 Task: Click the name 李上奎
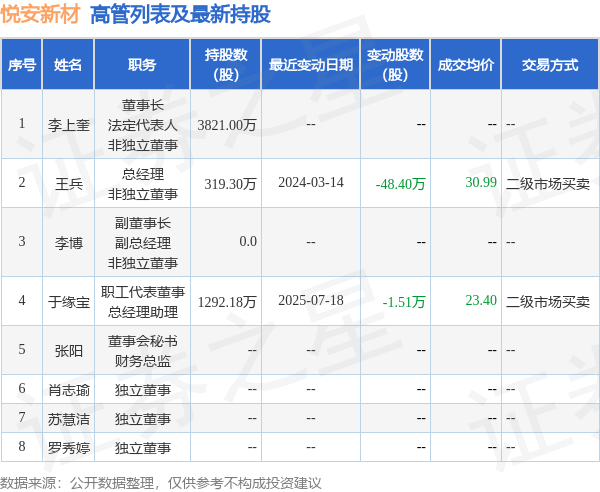pyautogui.click(x=68, y=125)
